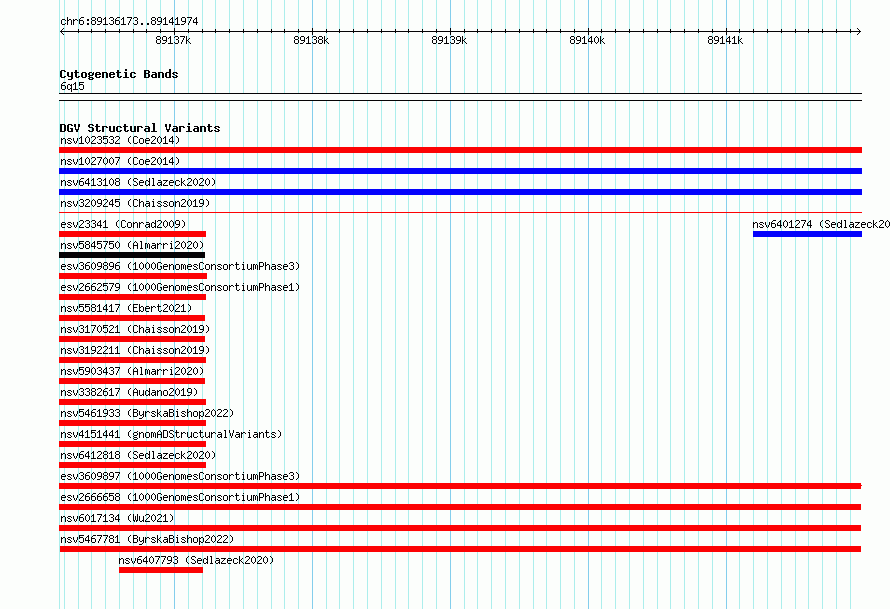This screenshot has width=890, height=609.
Task: Click the nsv1023532 (Coe2014) variant label
Action: tap(120, 140)
